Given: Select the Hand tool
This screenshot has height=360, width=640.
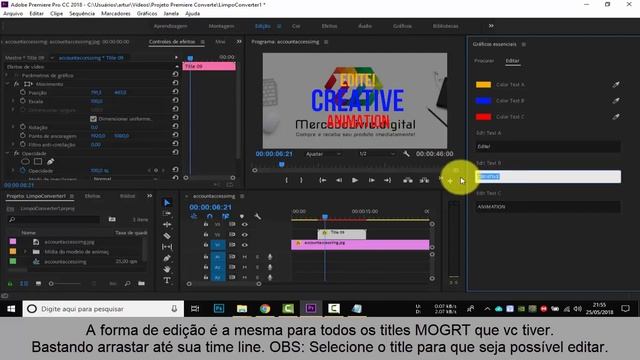Looking at the screenshot, I should click(167, 269).
